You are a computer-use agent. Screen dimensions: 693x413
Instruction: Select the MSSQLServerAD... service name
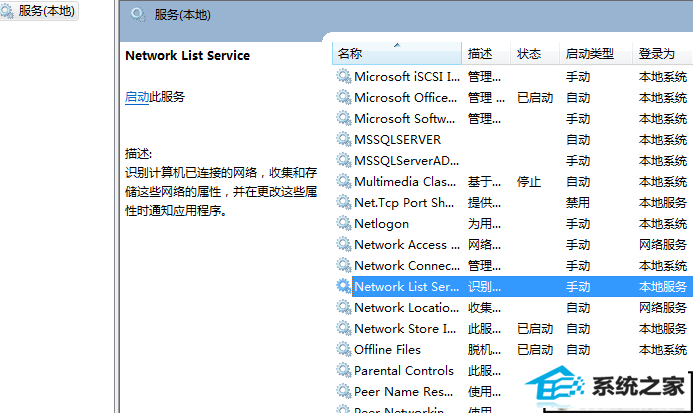click(406, 161)
